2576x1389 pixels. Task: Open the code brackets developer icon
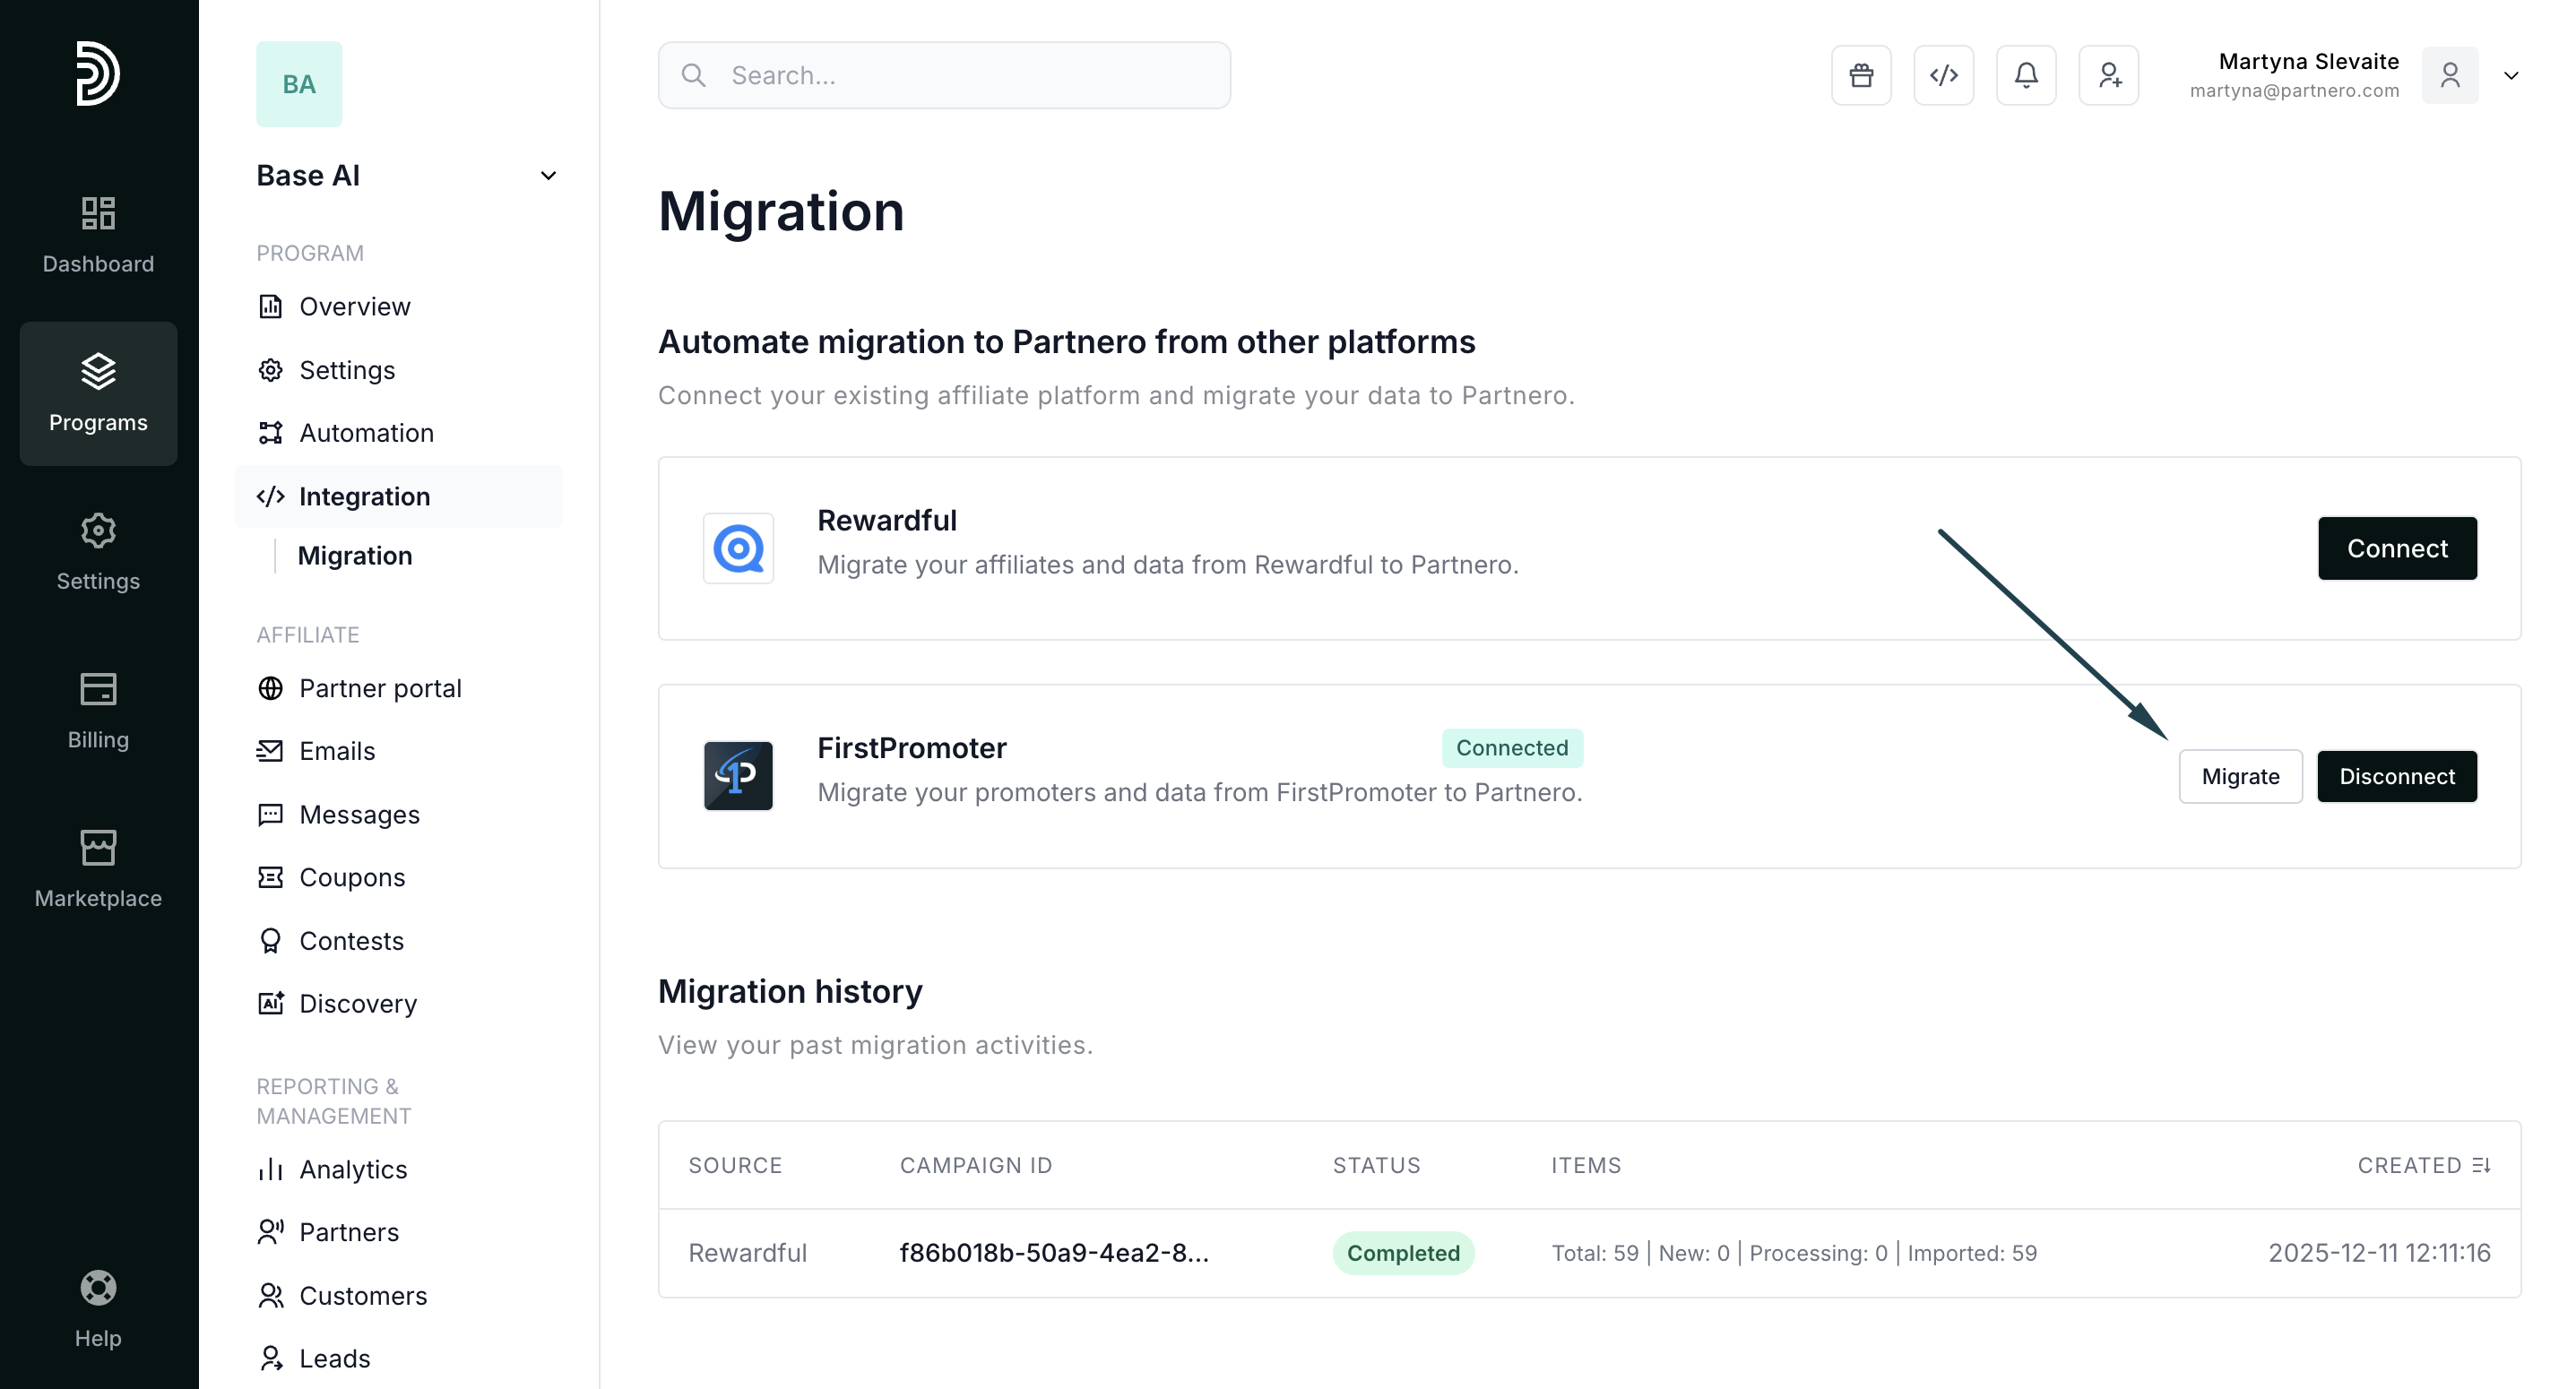point(1943,75)
